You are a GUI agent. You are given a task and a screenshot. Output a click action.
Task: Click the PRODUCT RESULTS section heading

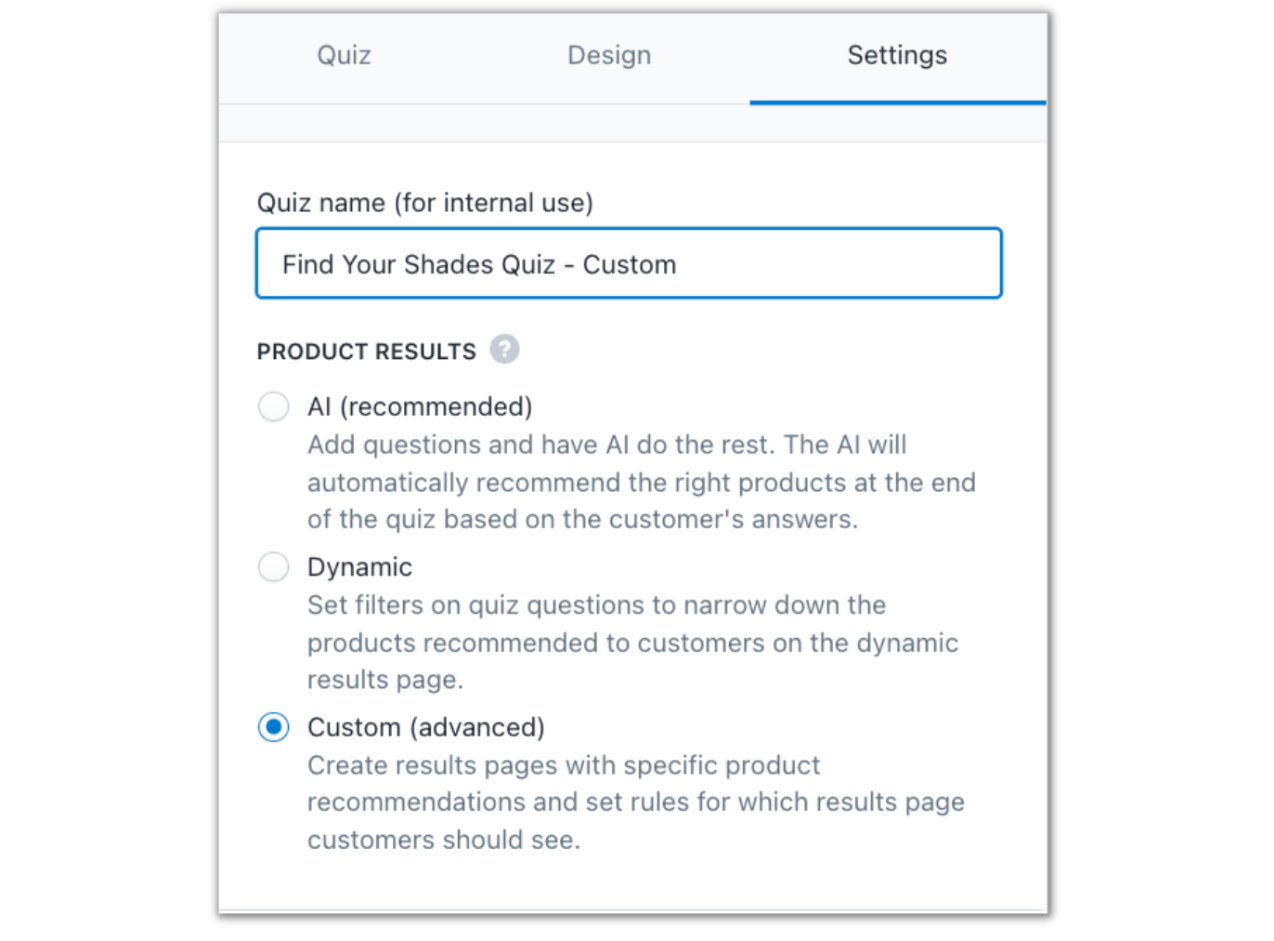[366, 352]
